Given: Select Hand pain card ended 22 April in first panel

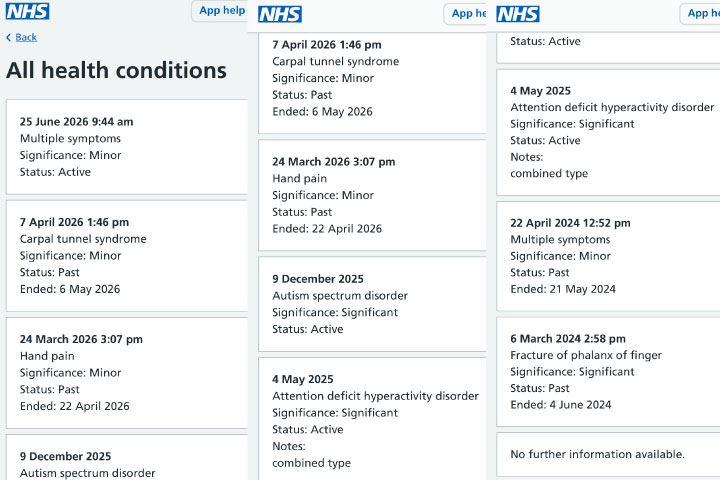Looking at the screenshot, I should (x=127, y=373).
